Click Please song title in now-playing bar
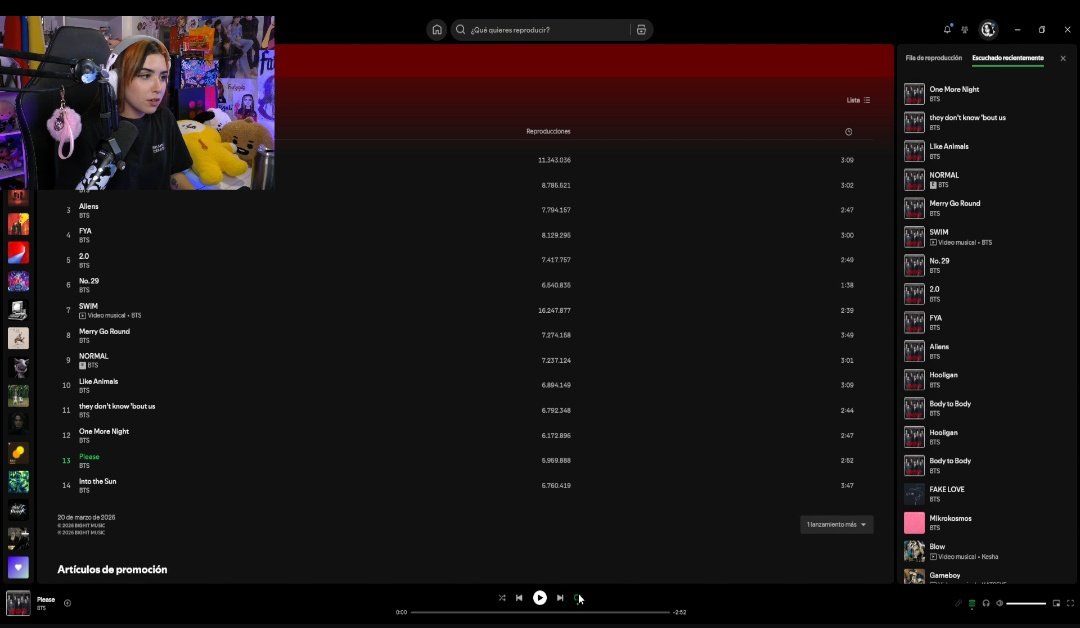 click(x=45, y=600)
